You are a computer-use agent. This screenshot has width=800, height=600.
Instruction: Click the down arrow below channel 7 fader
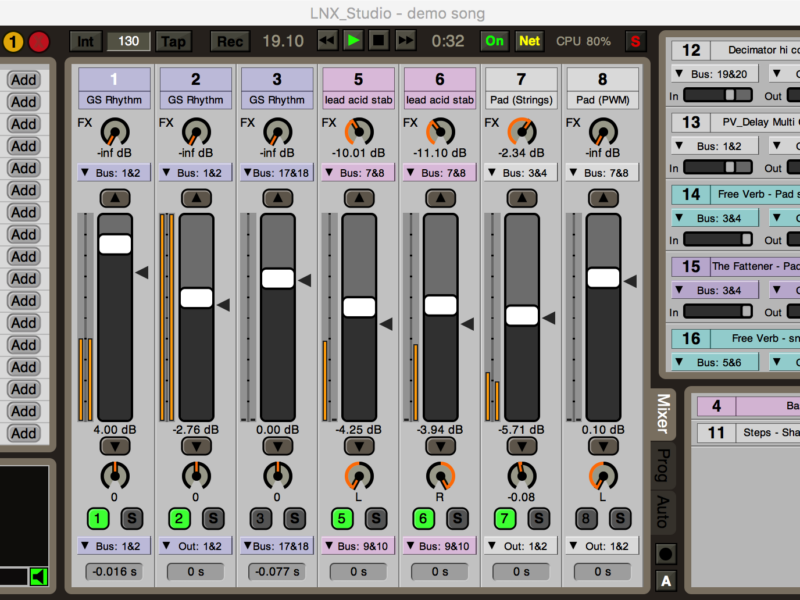click(x=522, y=445)
